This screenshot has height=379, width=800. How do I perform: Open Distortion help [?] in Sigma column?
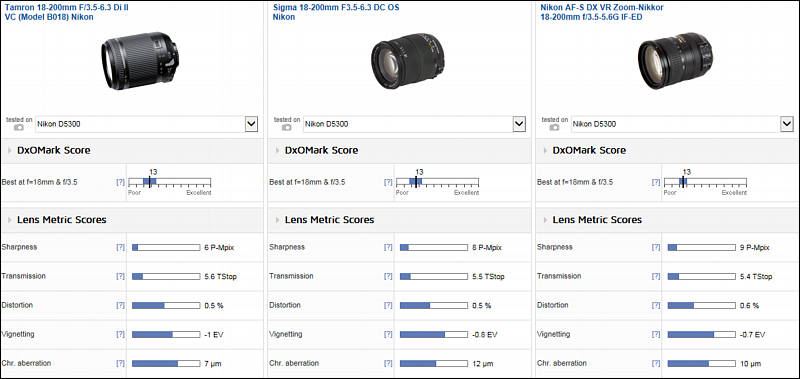tap(388, 305)
